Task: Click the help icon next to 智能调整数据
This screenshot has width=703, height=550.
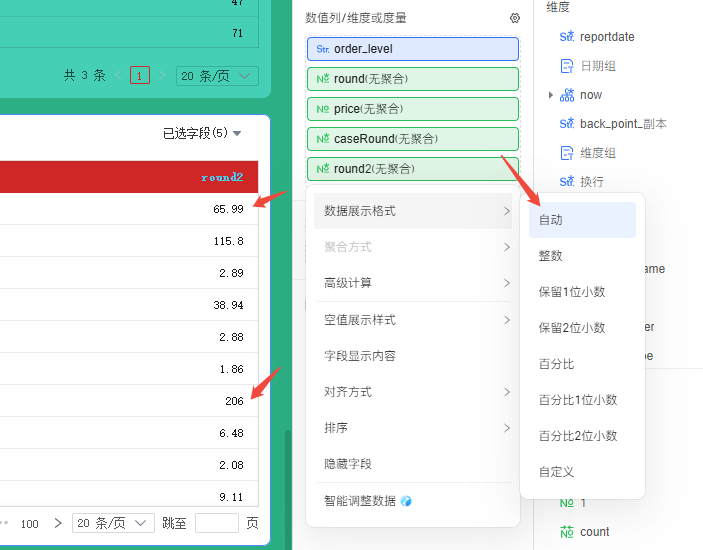Action: click(406, 501)
